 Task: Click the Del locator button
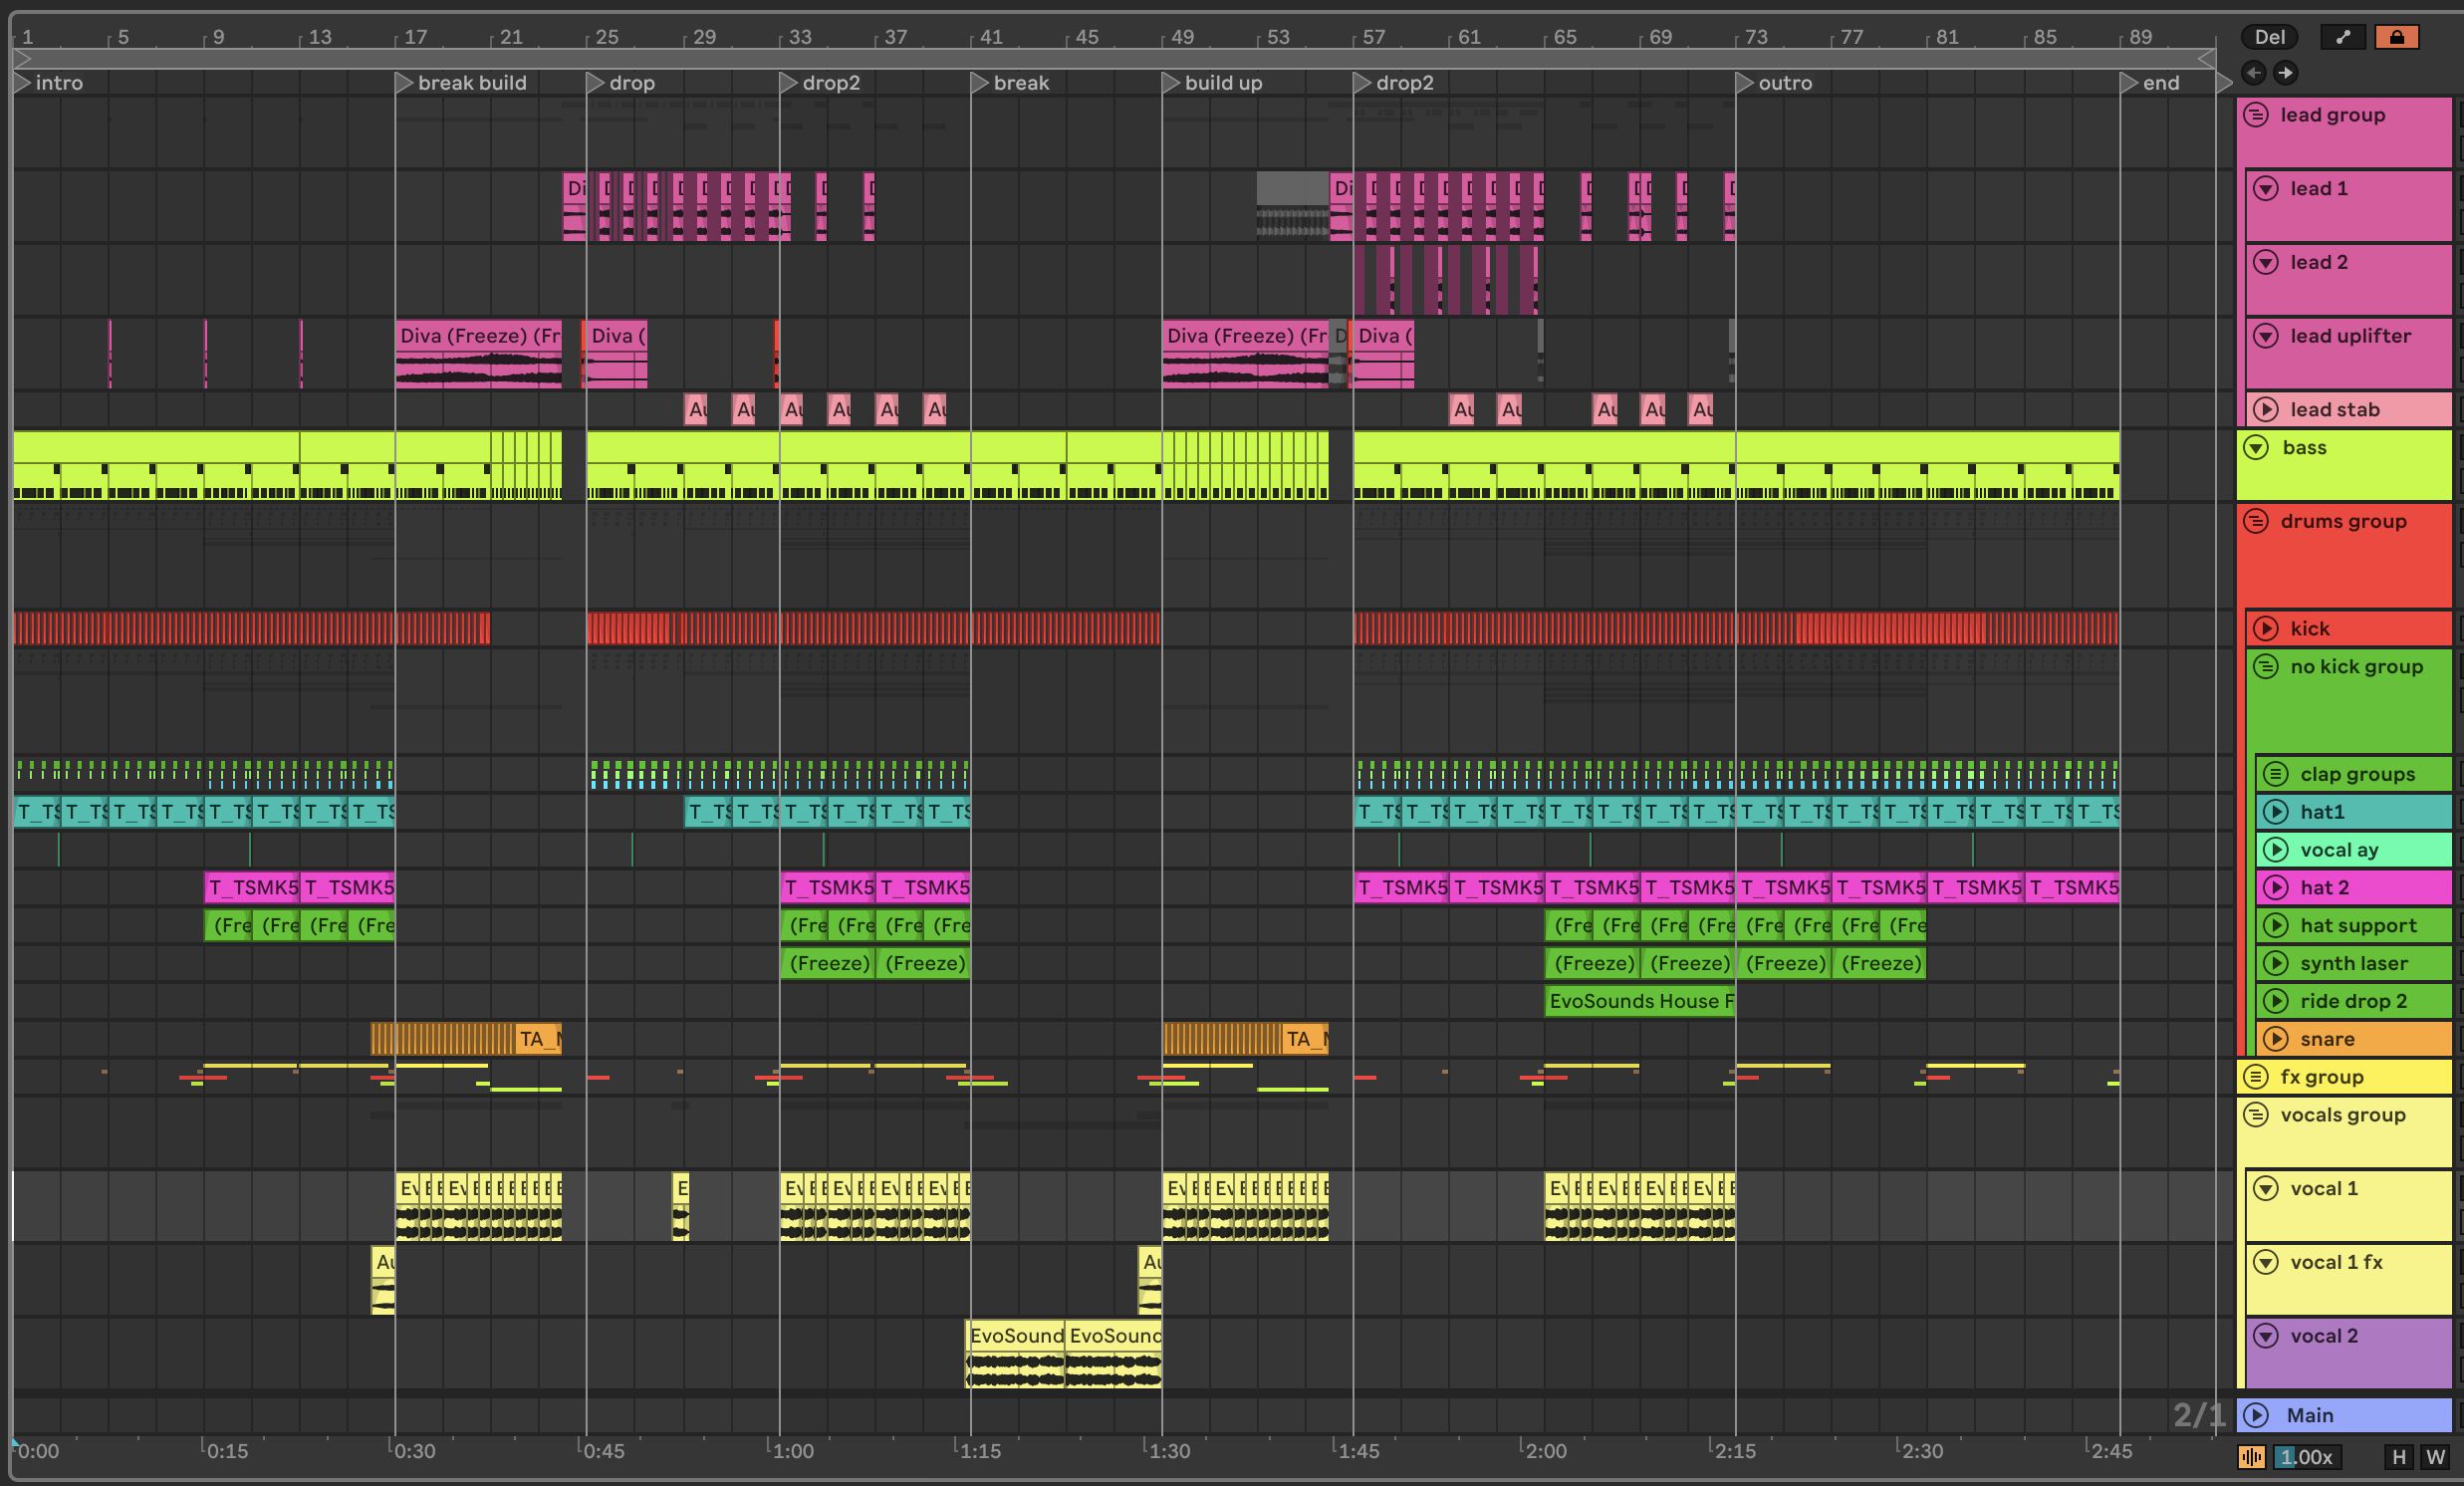[x=2269, y=37]
